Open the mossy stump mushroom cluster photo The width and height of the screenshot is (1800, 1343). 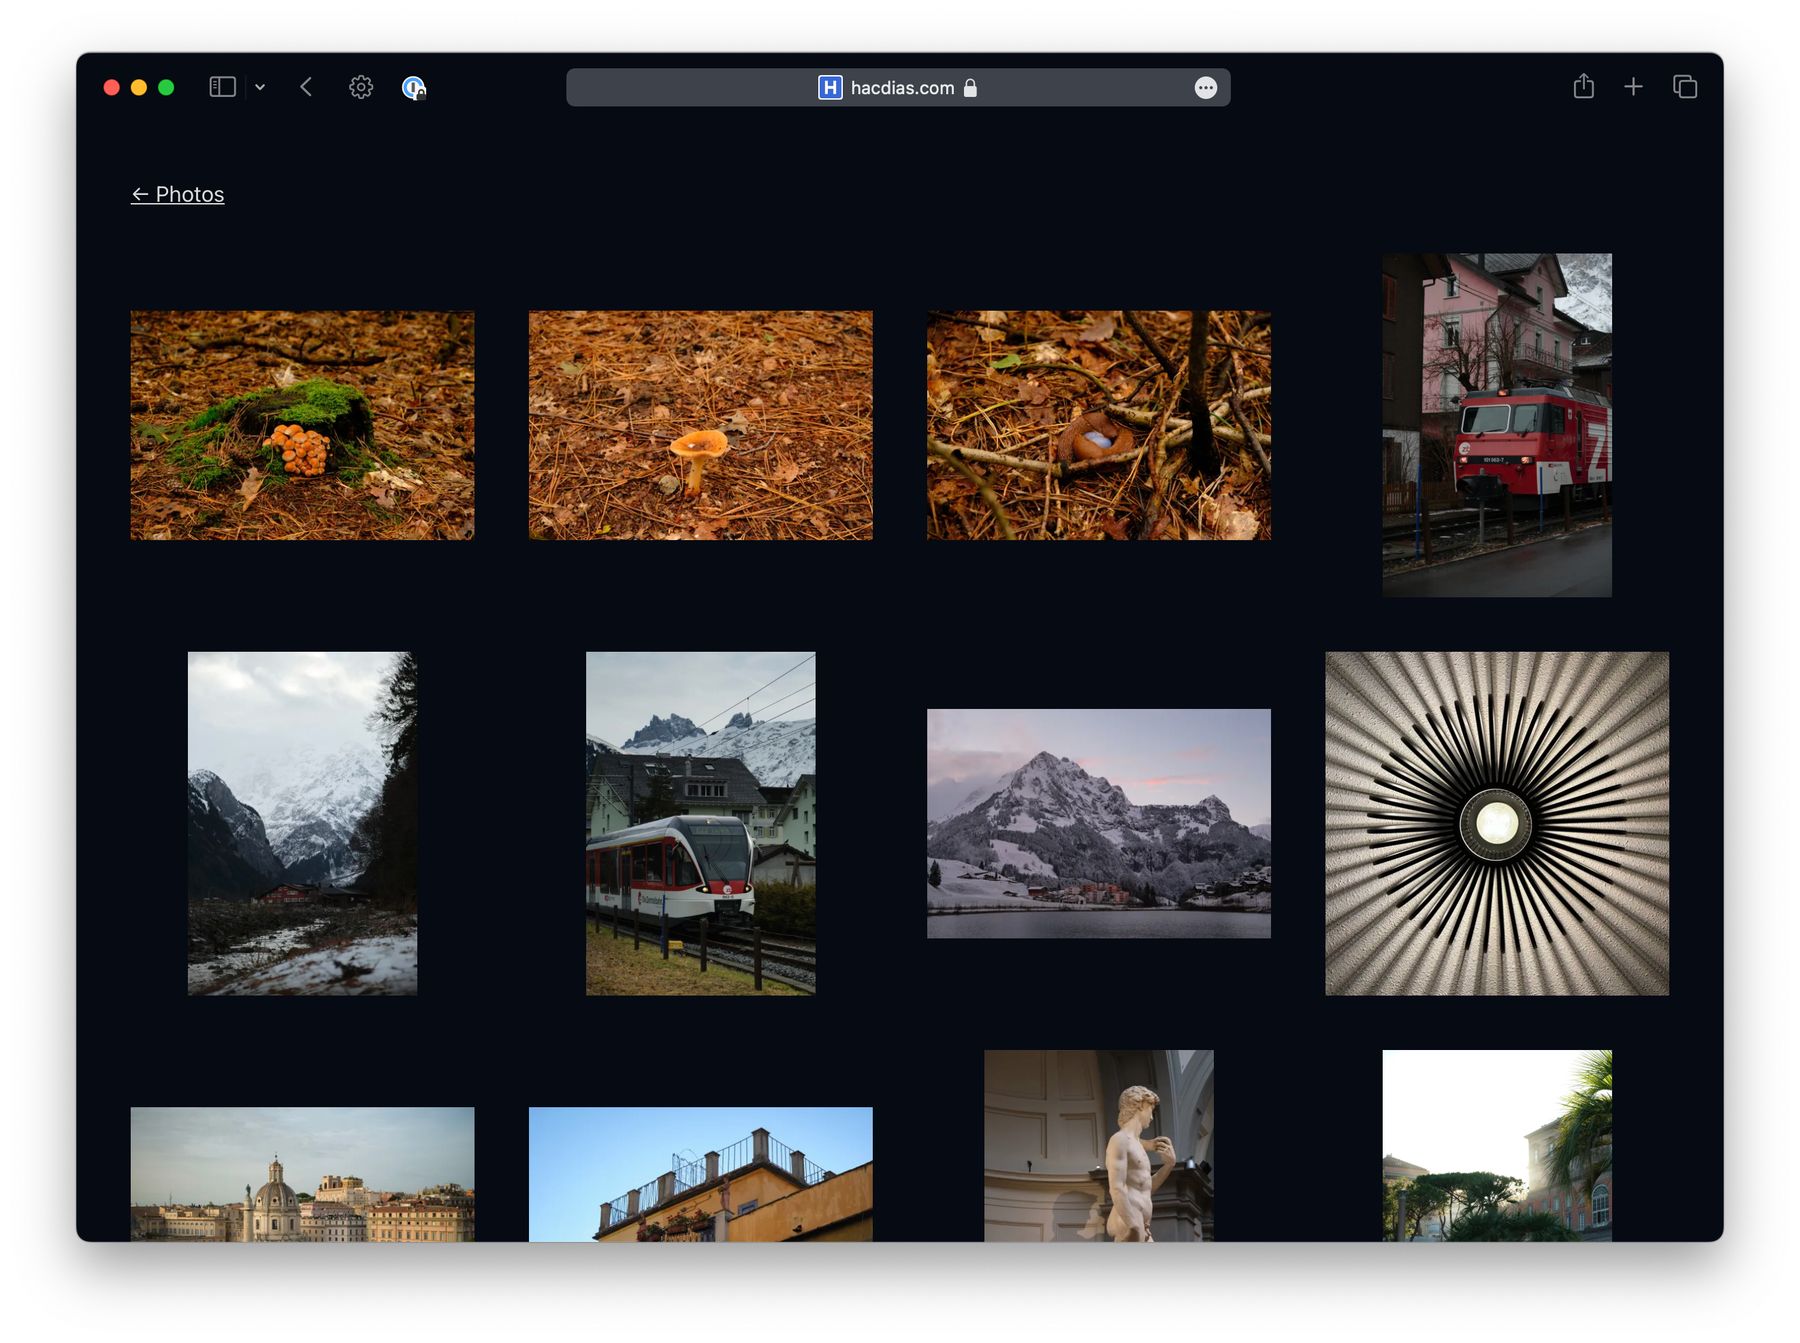click(302, 425)
